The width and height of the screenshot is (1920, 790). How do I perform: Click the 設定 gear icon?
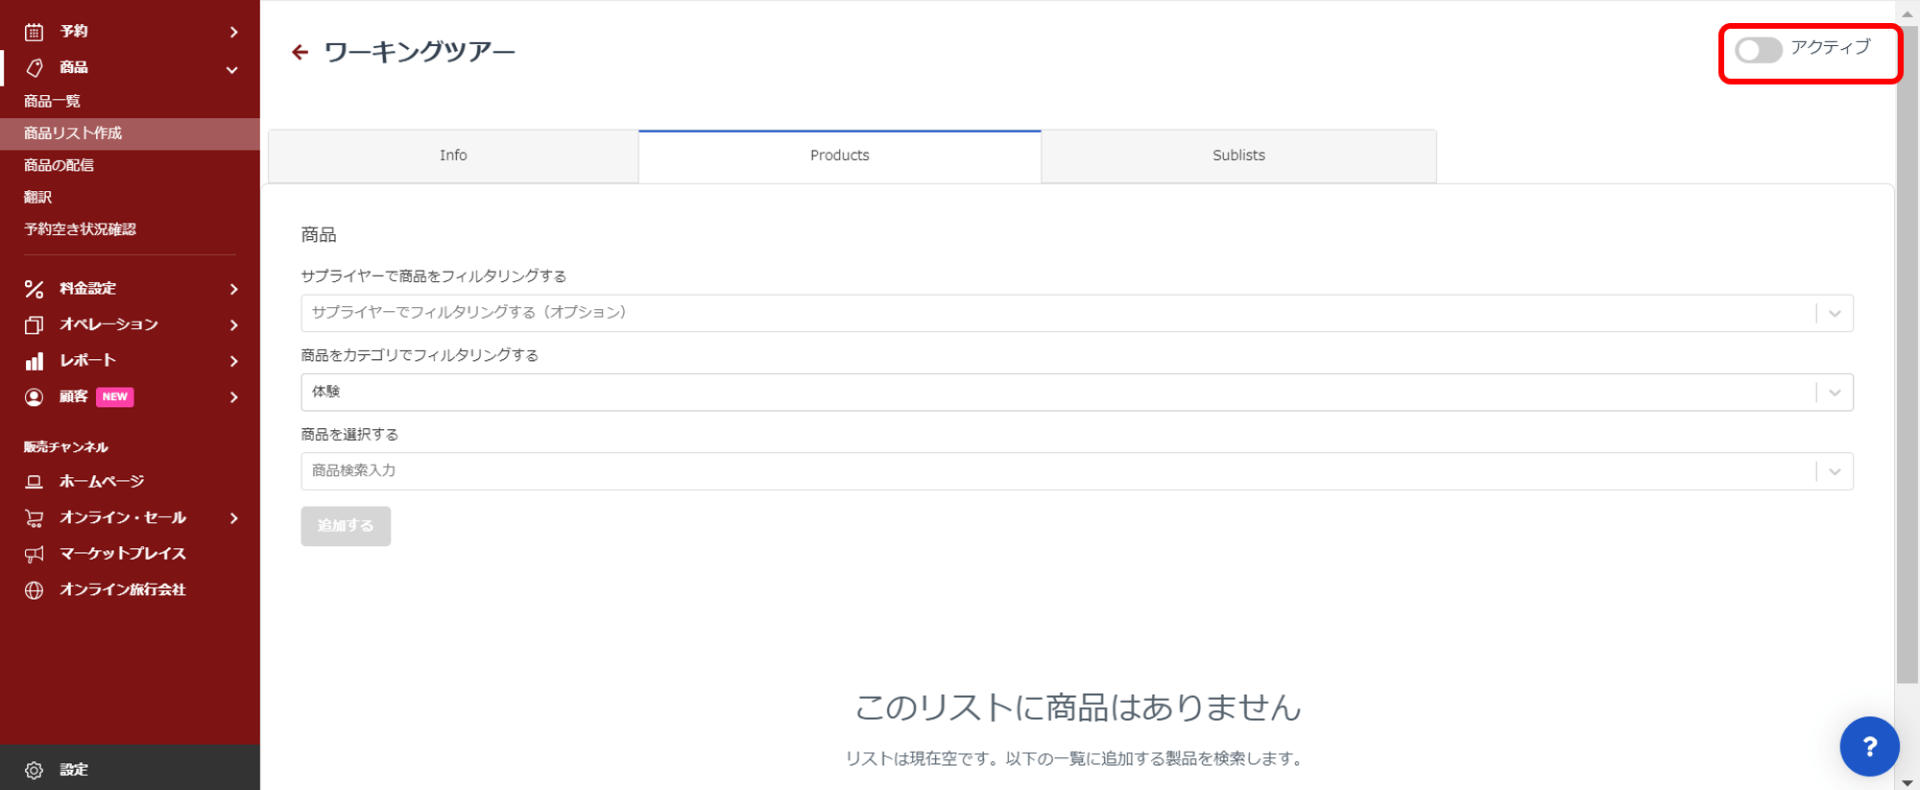click(x=34, y=770)
